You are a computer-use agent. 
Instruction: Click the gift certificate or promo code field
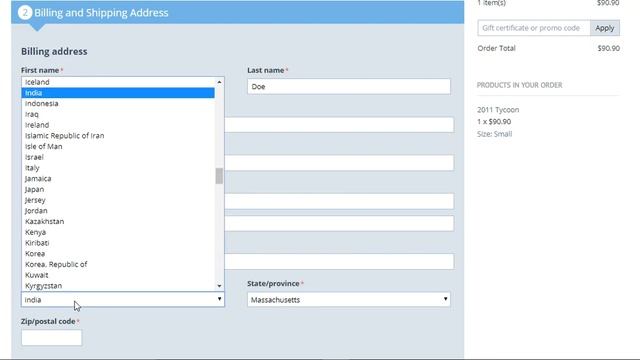coord(533,28)
